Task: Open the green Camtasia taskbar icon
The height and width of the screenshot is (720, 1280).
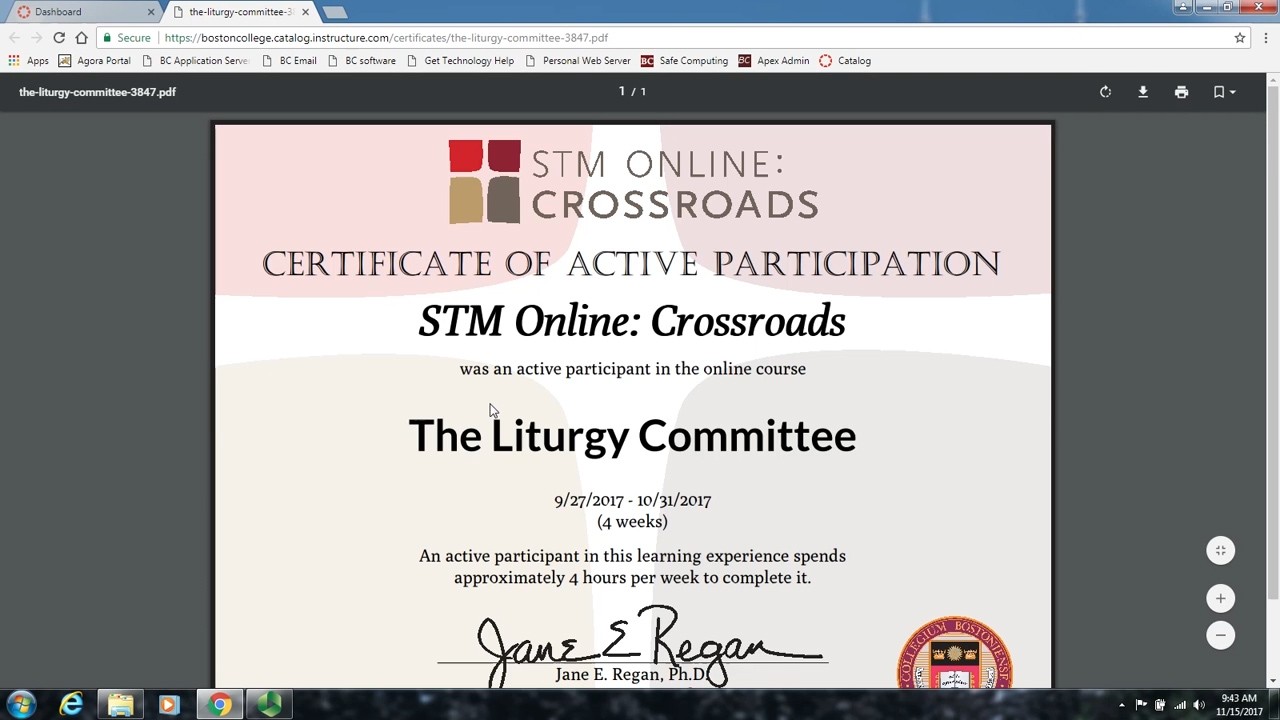Action: (268, 704)
